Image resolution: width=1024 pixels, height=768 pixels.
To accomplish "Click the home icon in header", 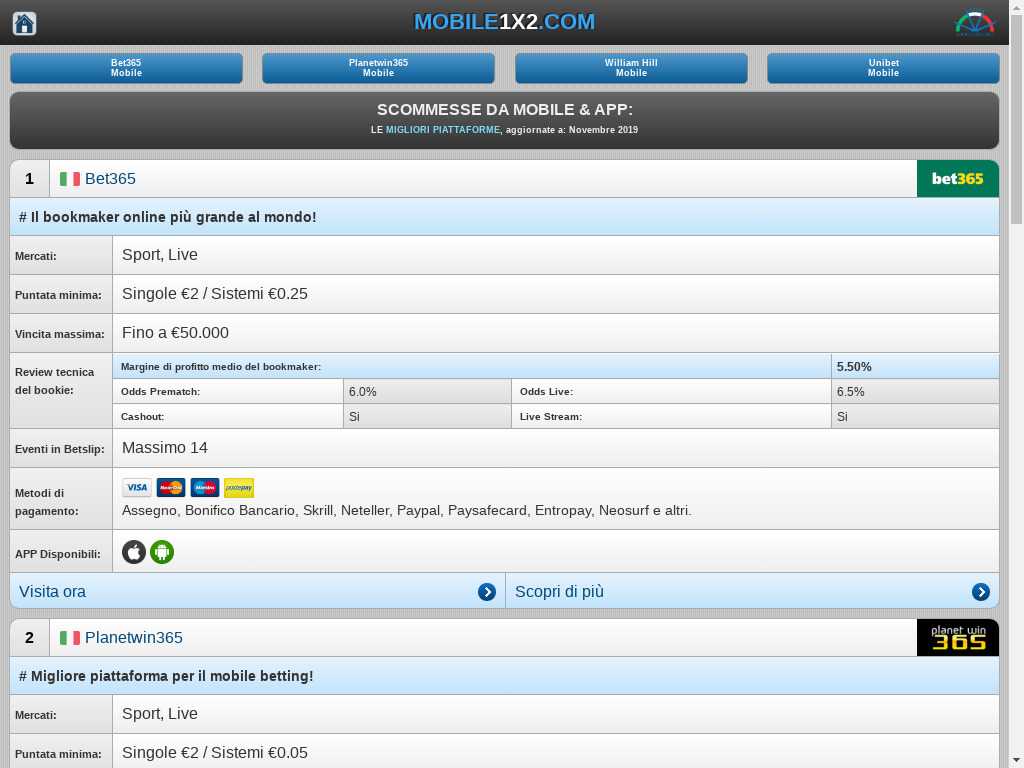I will tap(24, 23).
